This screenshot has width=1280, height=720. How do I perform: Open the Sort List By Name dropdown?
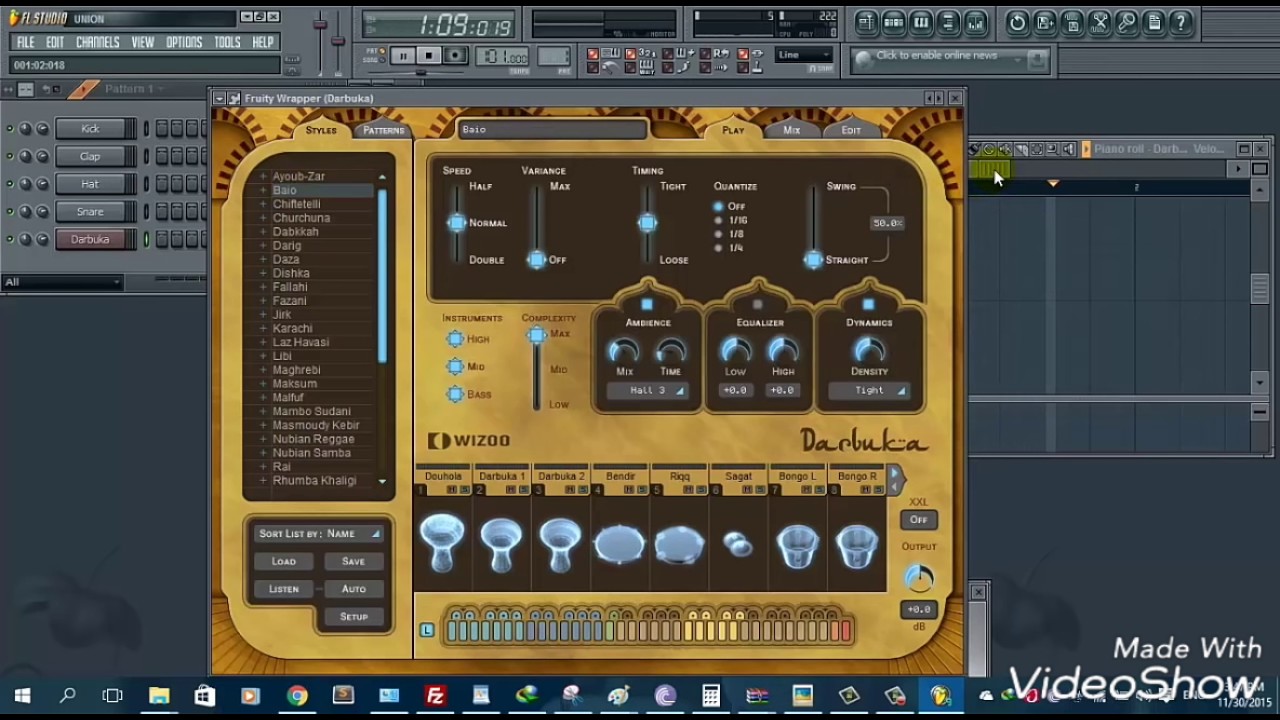[318, 534]
